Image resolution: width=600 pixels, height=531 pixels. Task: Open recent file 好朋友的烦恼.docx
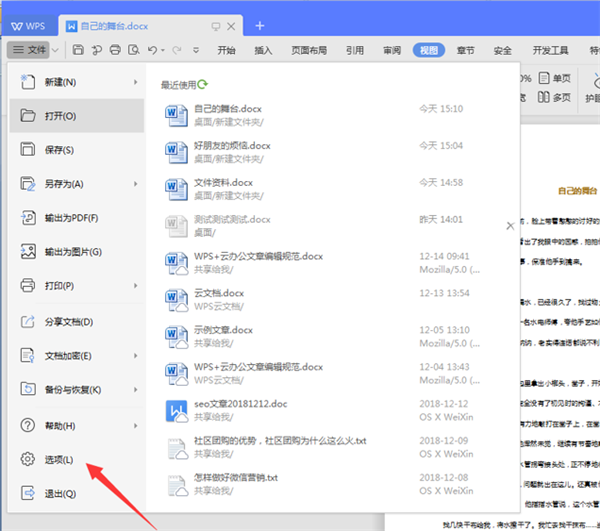tap(232, 145)
